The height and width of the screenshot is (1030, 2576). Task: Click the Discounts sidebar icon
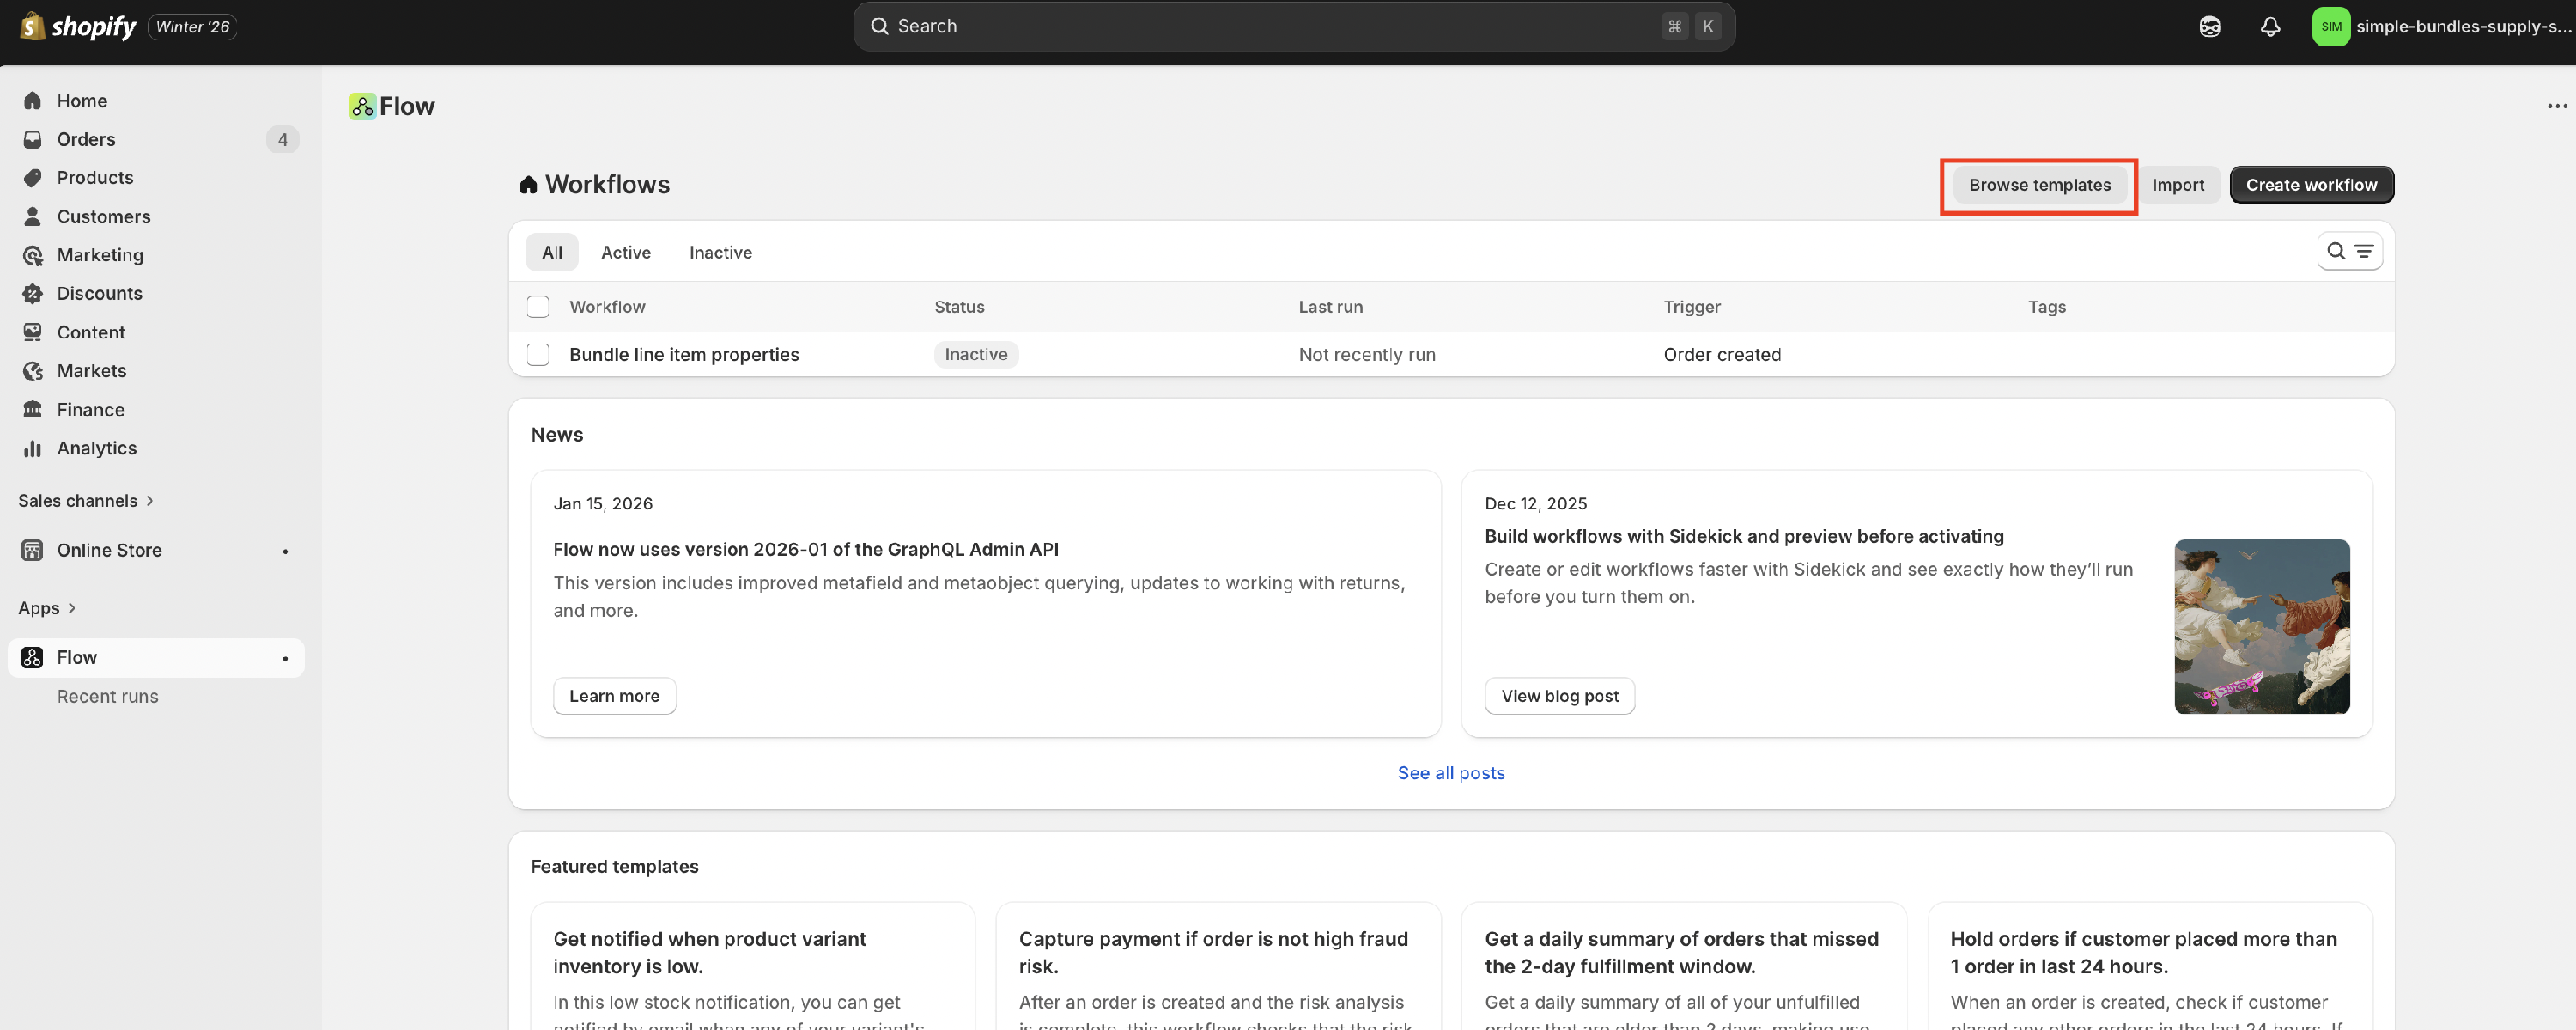[x=33, y=293]
